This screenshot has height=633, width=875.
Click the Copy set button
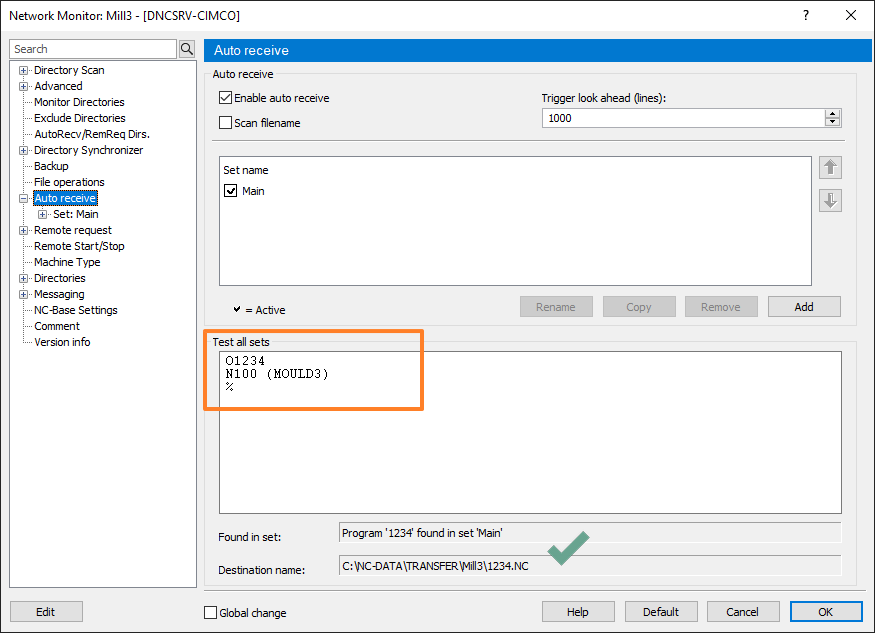(638, 306)
